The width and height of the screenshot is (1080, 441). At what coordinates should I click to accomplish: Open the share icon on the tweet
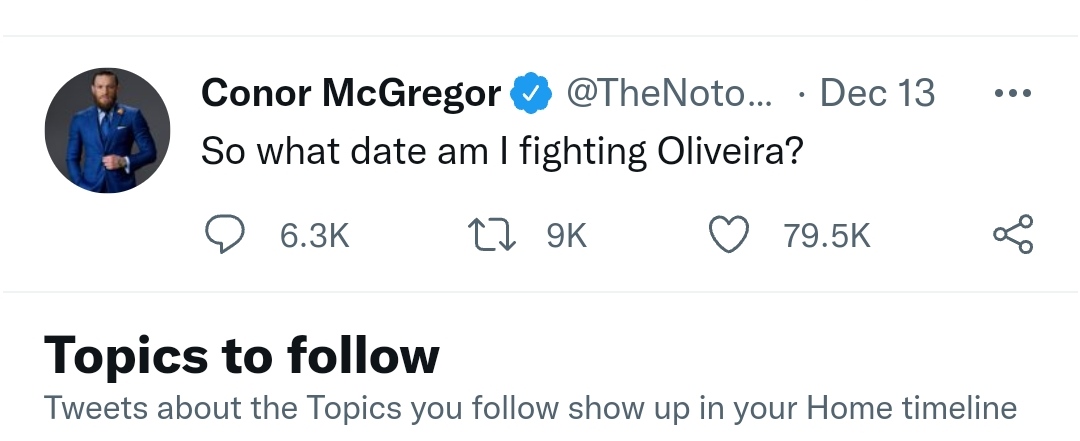(x=1012, y=235)
